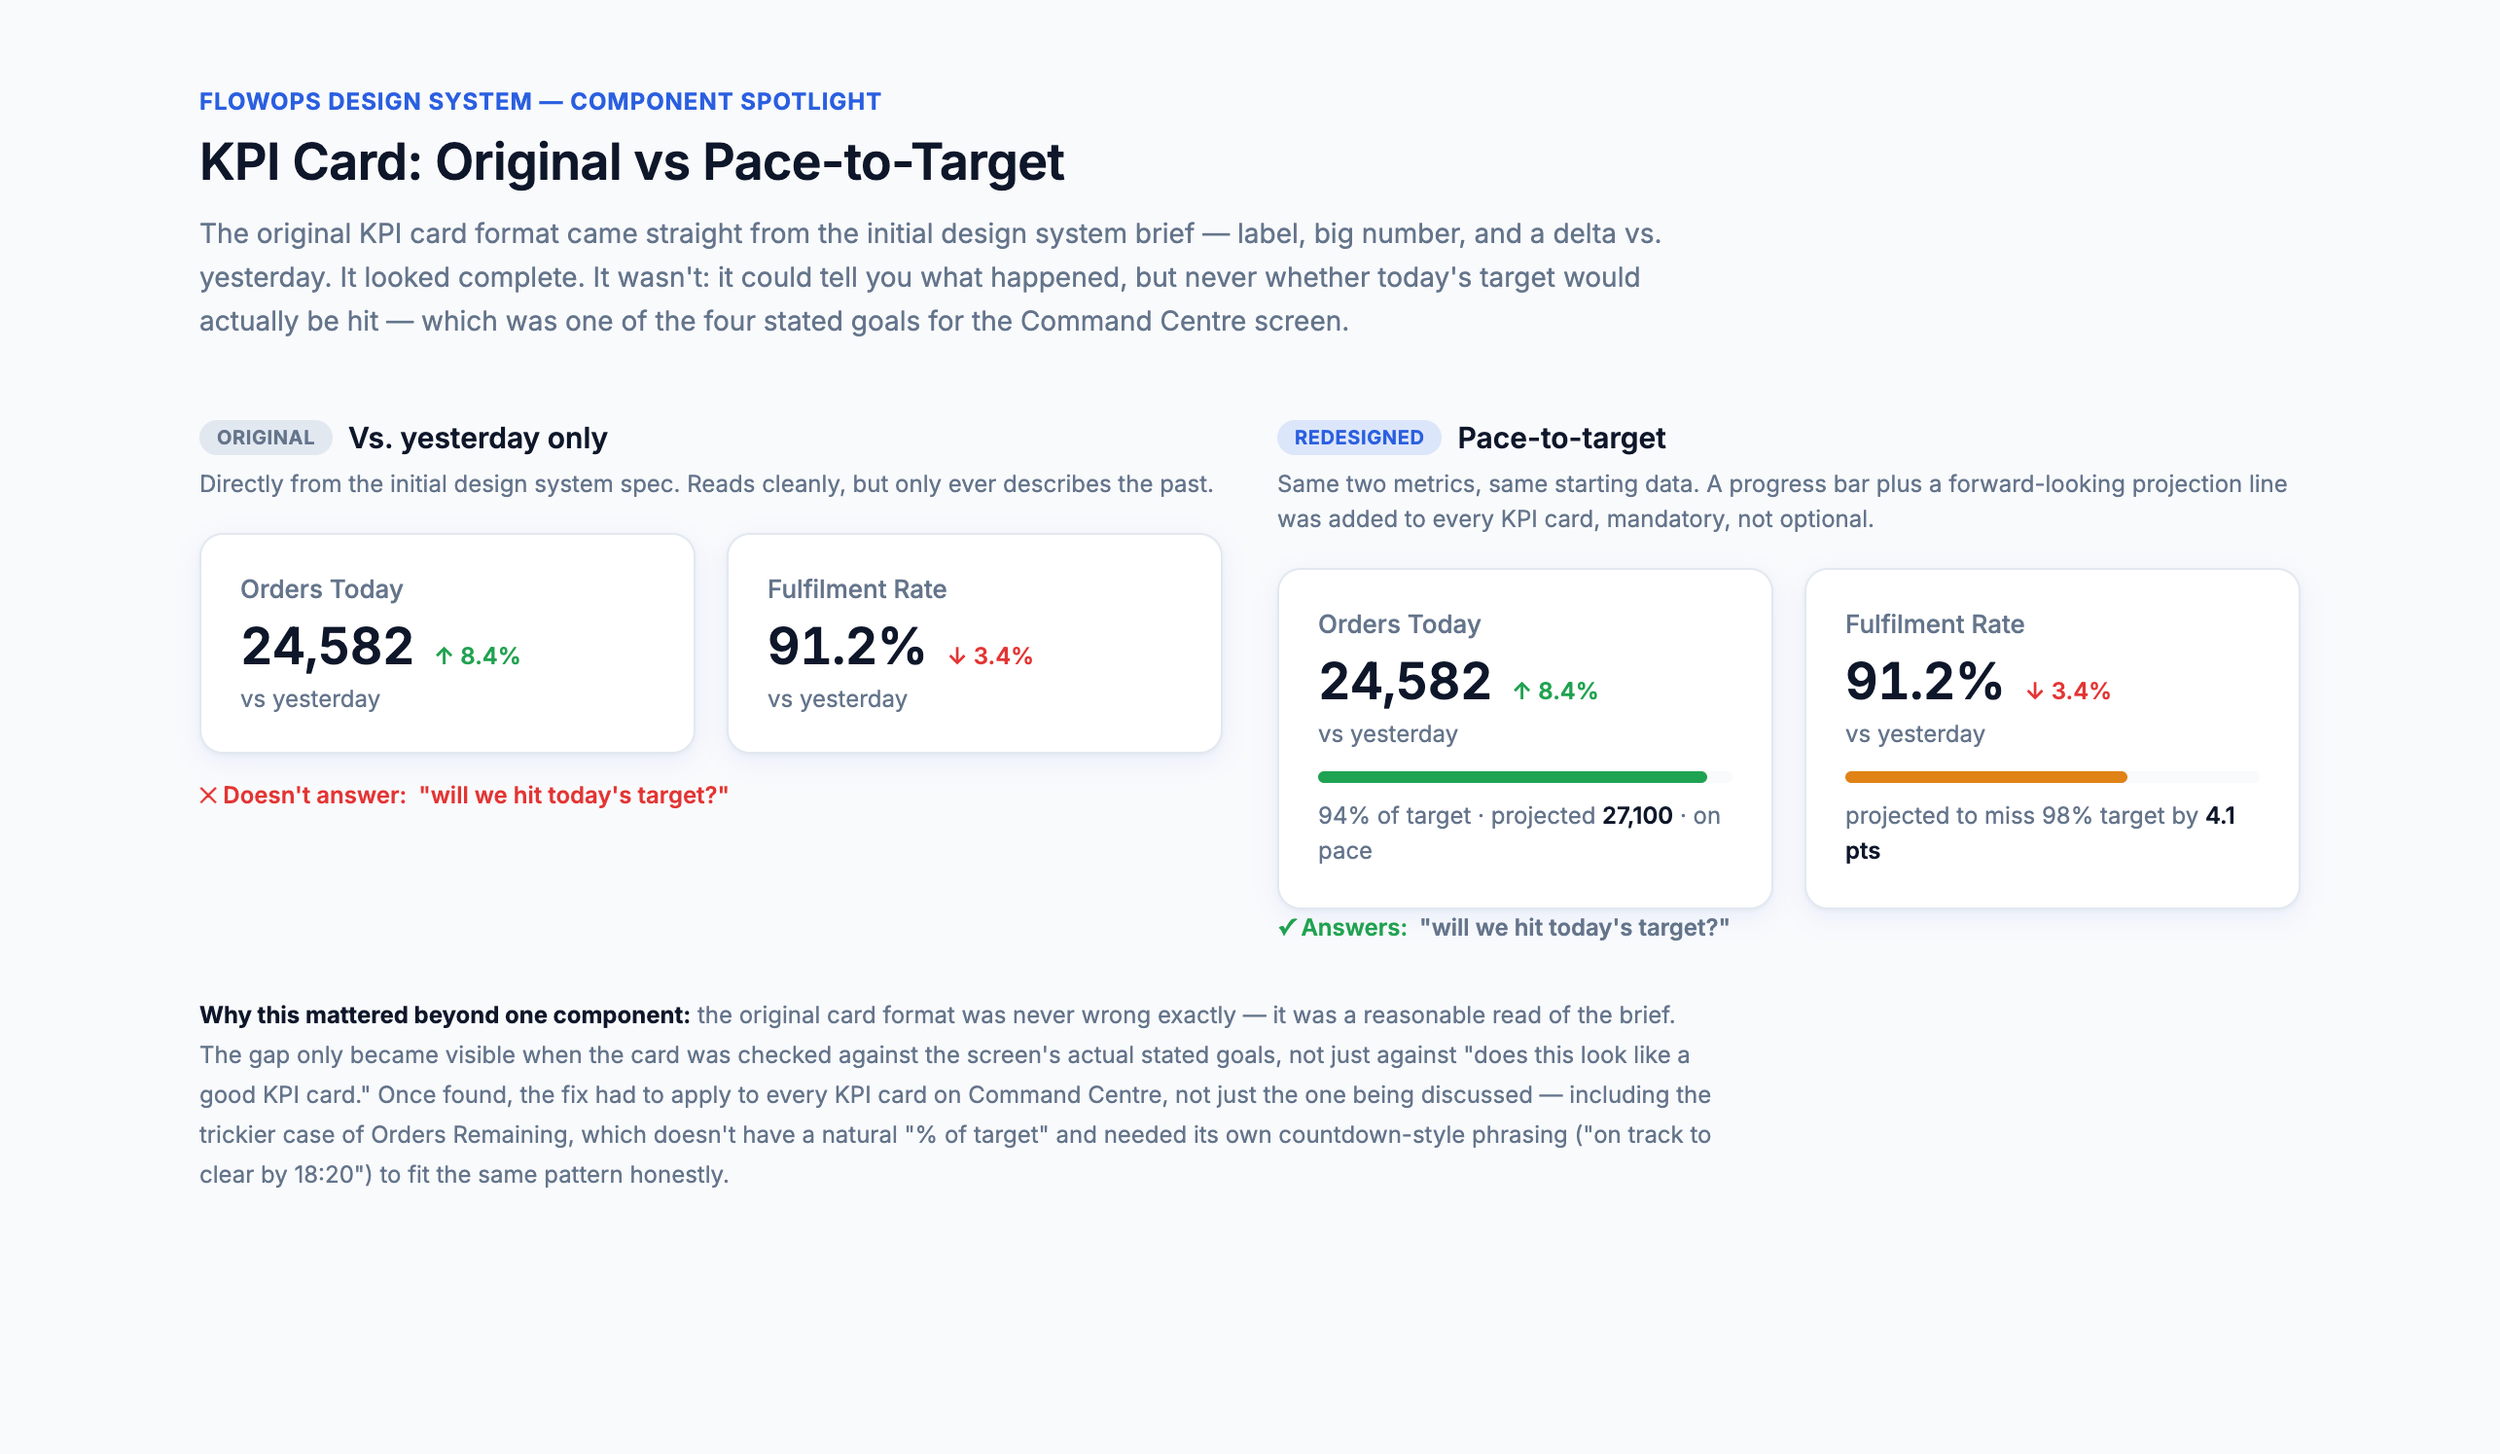Screen dimensions: 2500x1454
Task: Click the green checkmark beside "Answers"
Action: pyautogui.click(x=1287, y=928)
